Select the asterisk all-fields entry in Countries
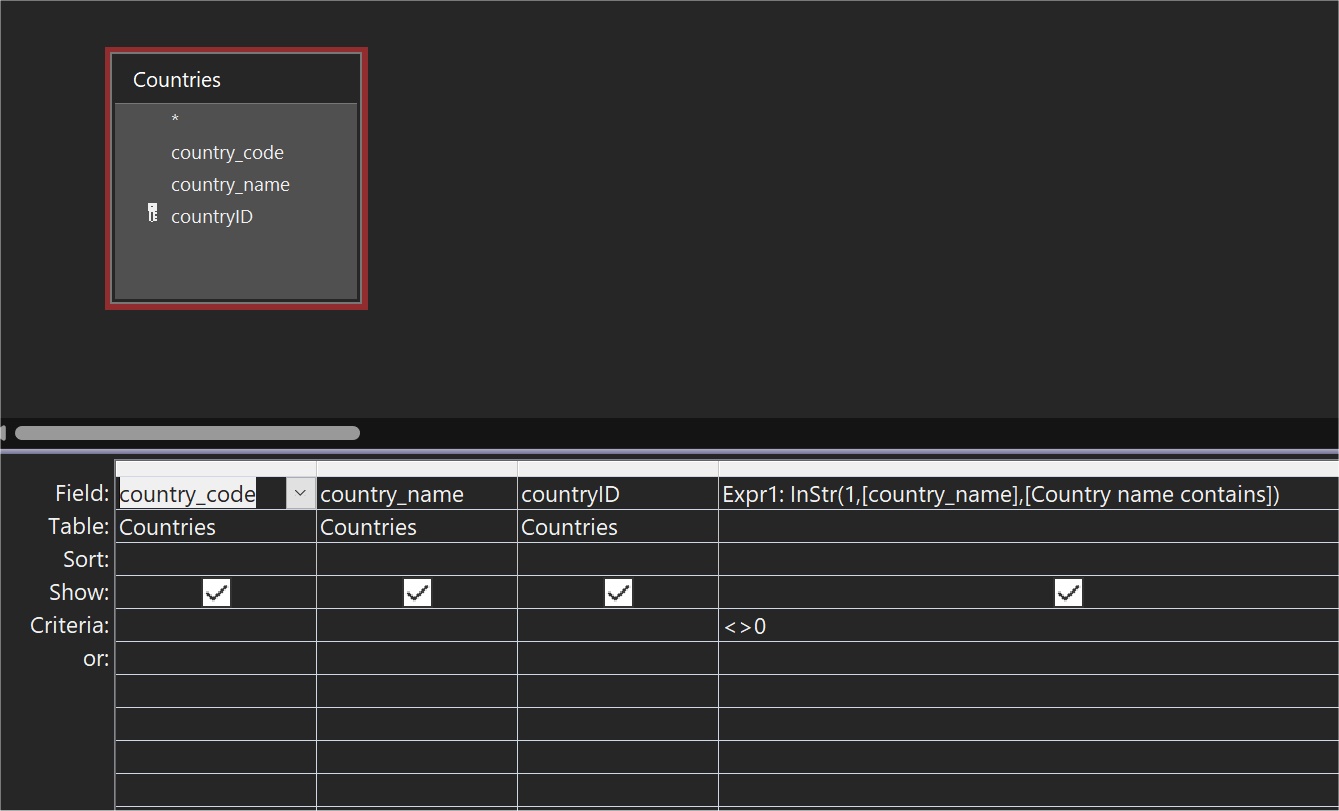 175,120
